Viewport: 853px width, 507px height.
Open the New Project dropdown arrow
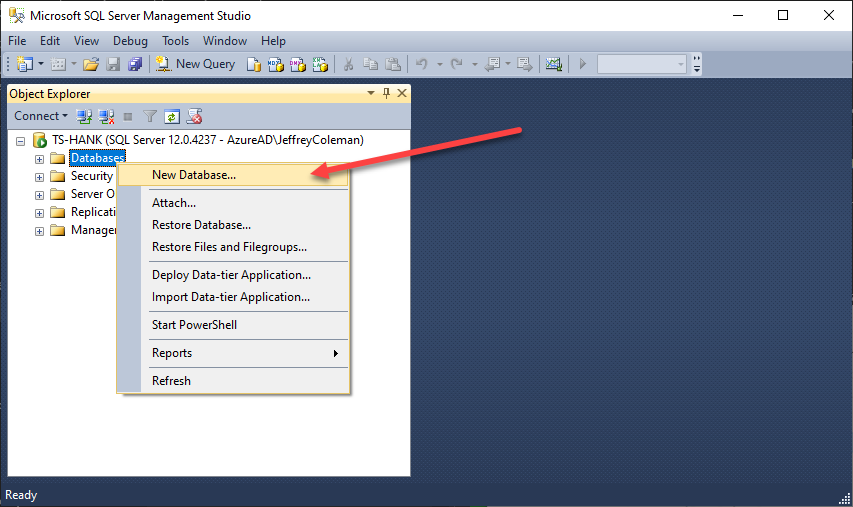pyautogui.click(x=40, y=64)
